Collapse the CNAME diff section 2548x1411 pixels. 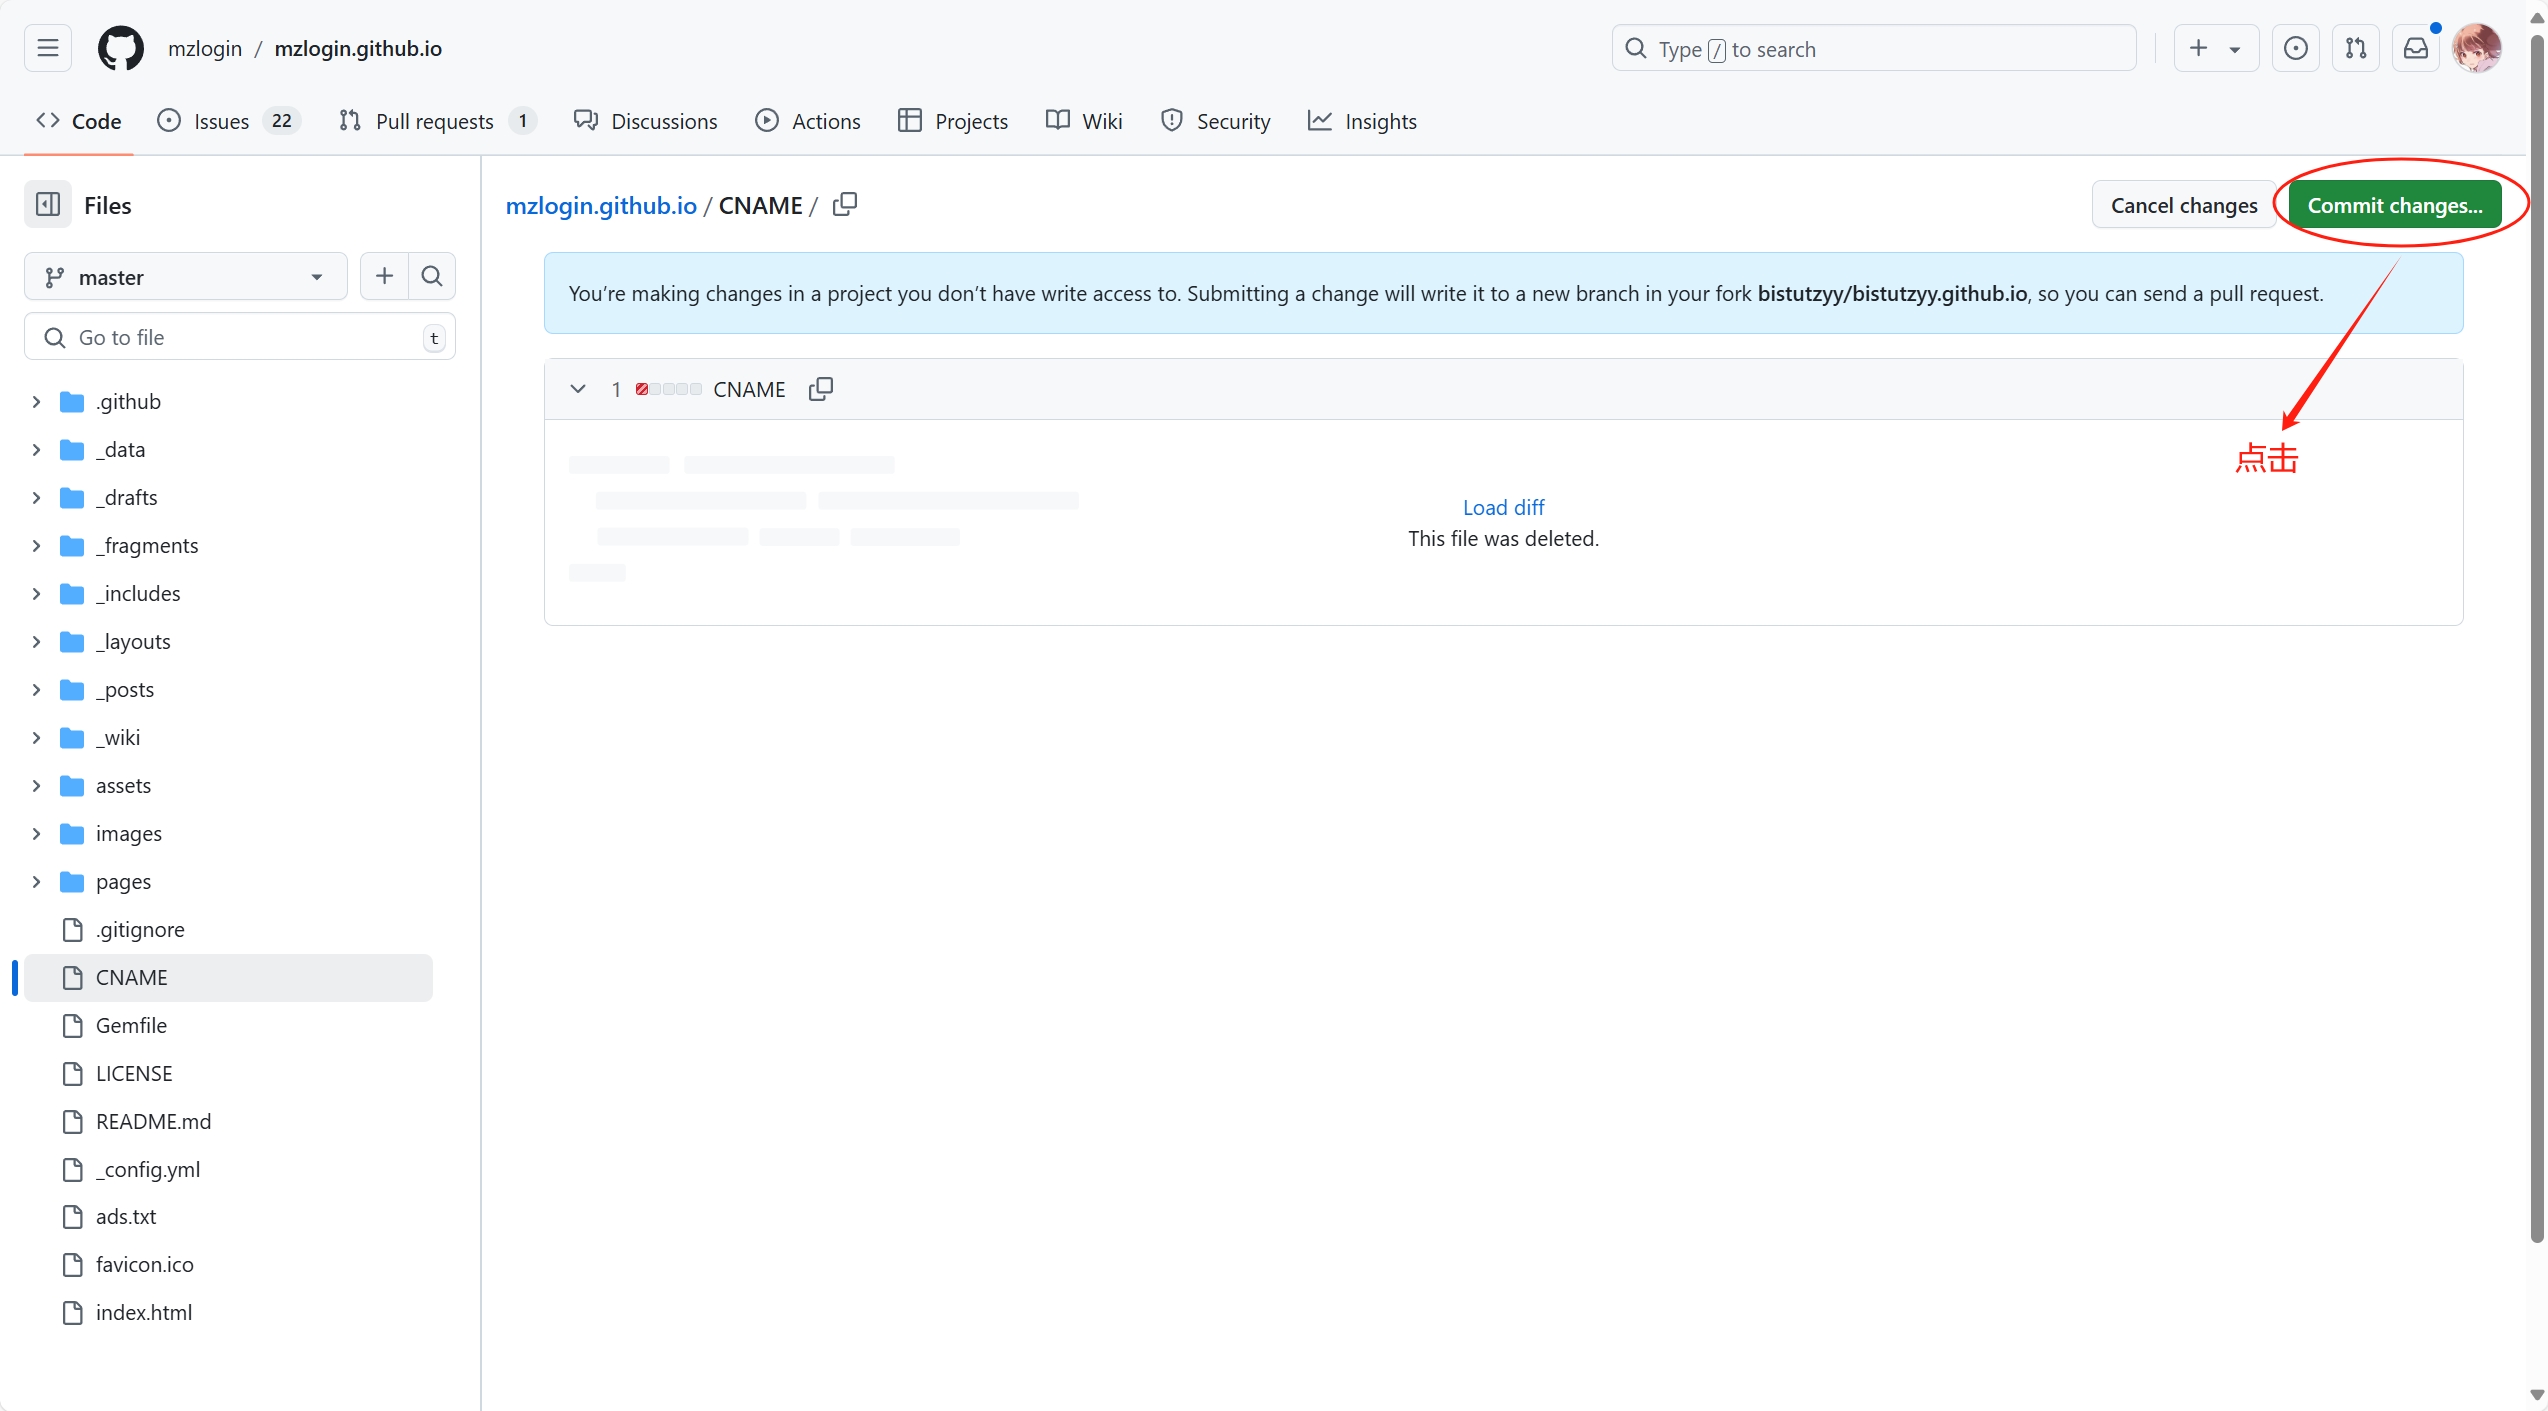[x=577, y=389]
